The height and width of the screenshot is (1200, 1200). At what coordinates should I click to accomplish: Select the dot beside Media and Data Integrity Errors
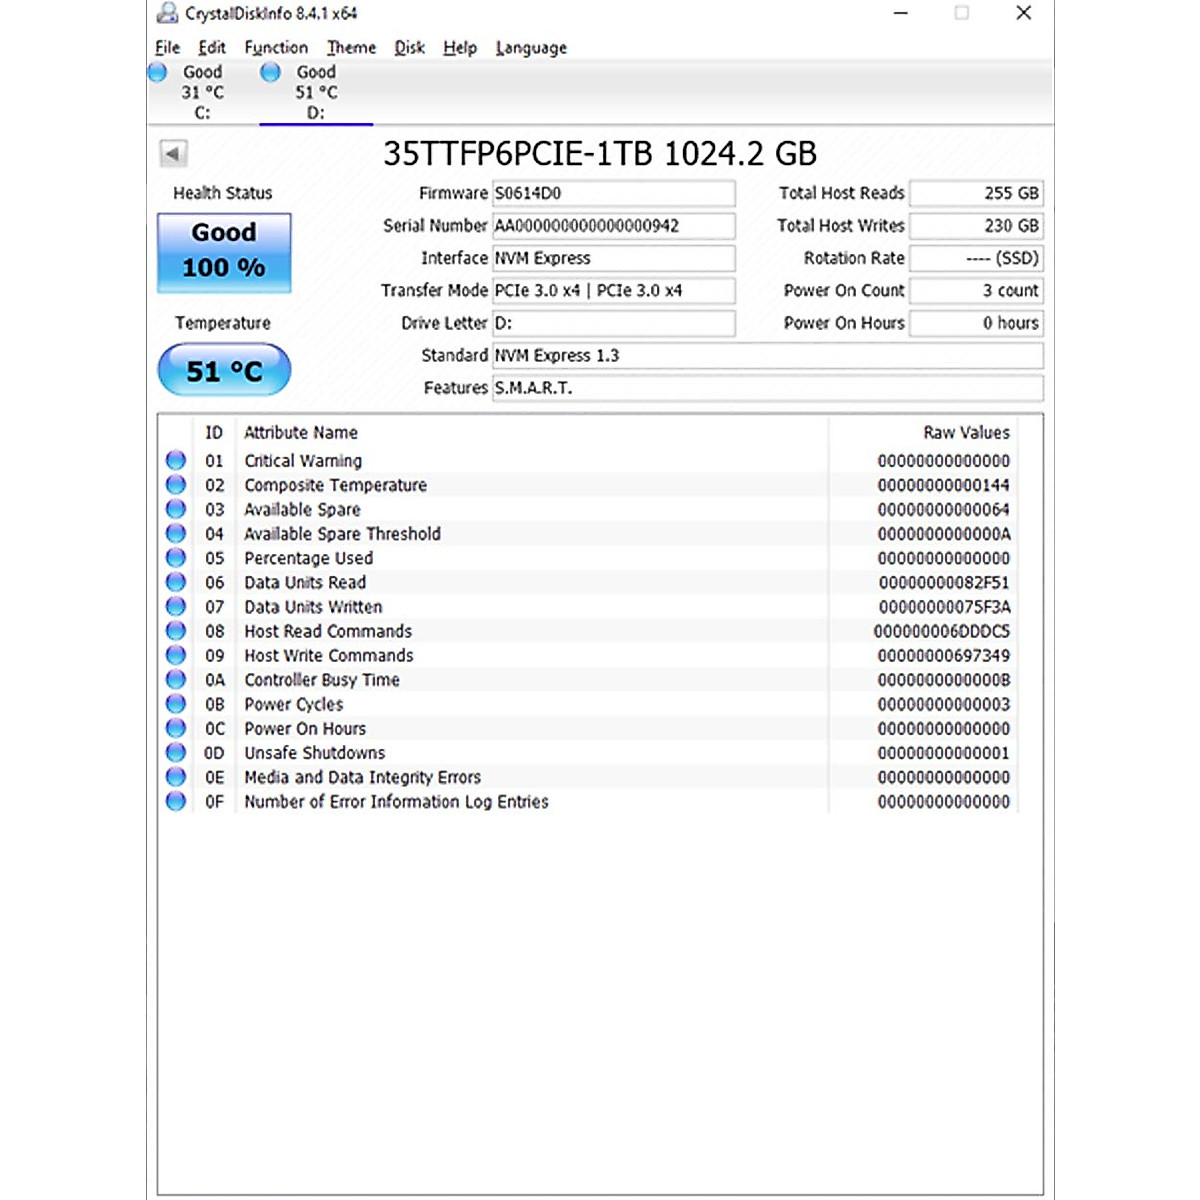coord(175,776)
